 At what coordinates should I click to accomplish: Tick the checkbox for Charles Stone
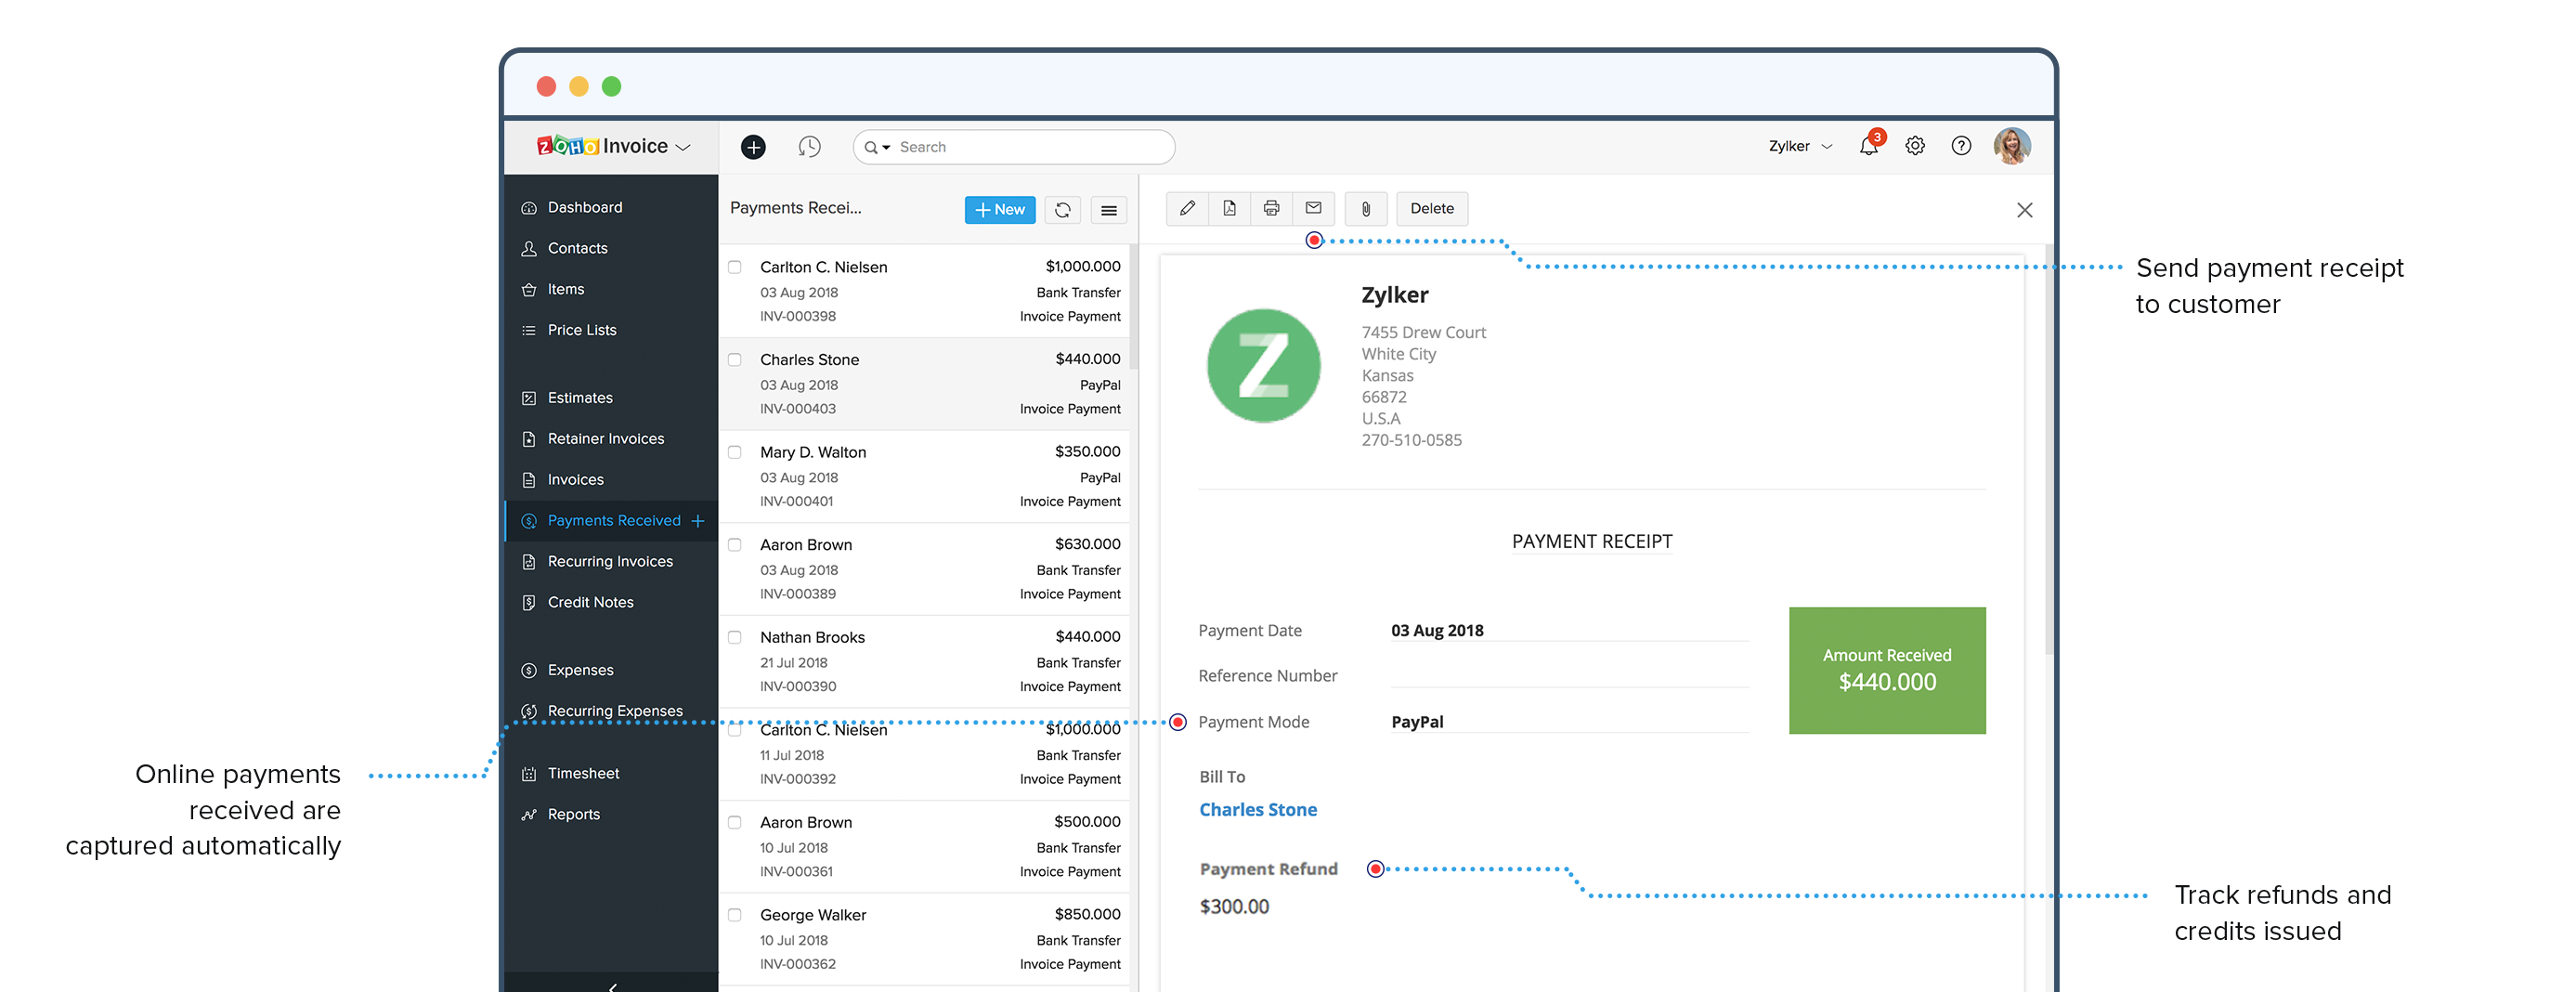coord(735,360)
